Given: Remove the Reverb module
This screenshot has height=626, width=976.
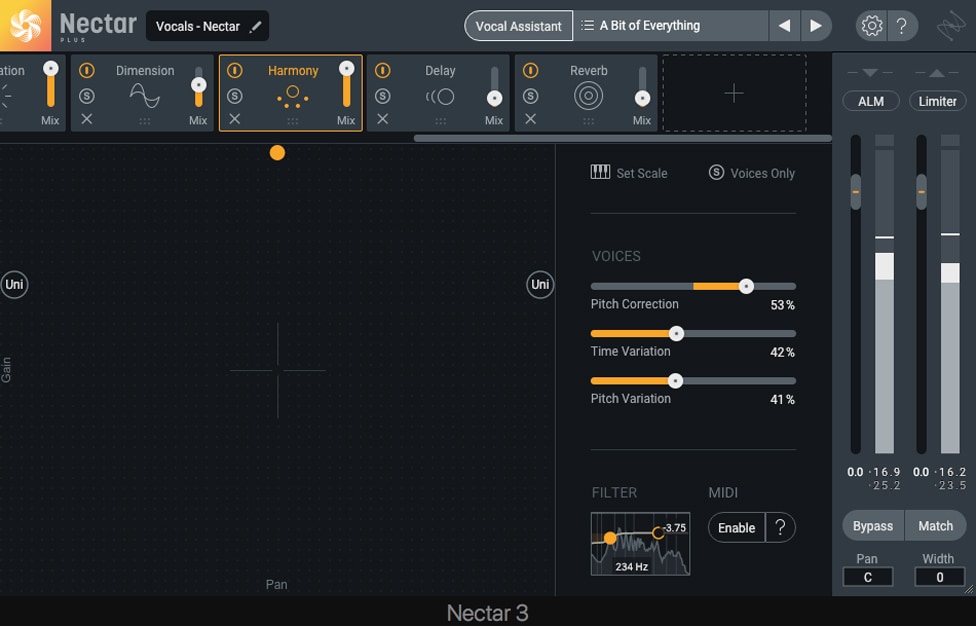Looking at the screenshot, I should tap(530, 119).
